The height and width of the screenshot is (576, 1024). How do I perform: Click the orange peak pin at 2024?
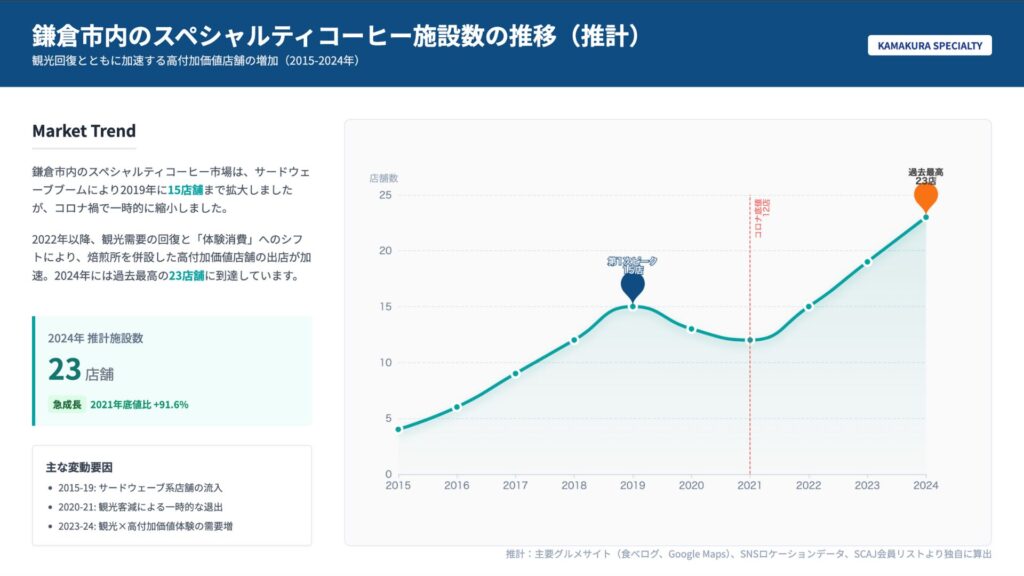(925, 196)
